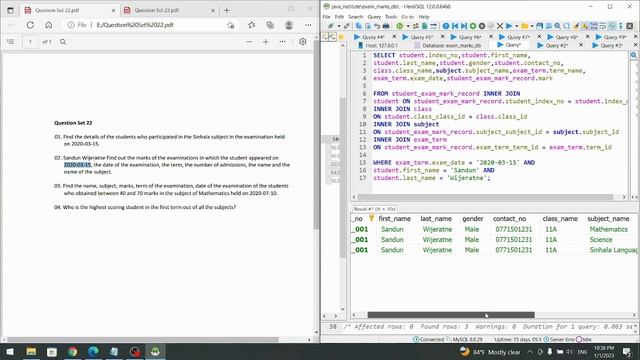This screenshot has width=640, height=360.
Task: Click the Cancel/X icon in HeidiSQL toolbar
Action: 500,26
